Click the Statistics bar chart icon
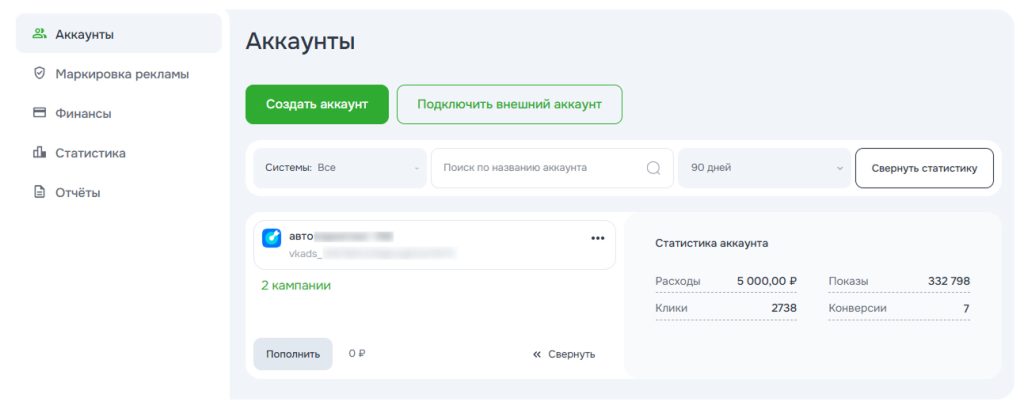Viewport: 1024px width, 409px height. (x=40, y=153)
